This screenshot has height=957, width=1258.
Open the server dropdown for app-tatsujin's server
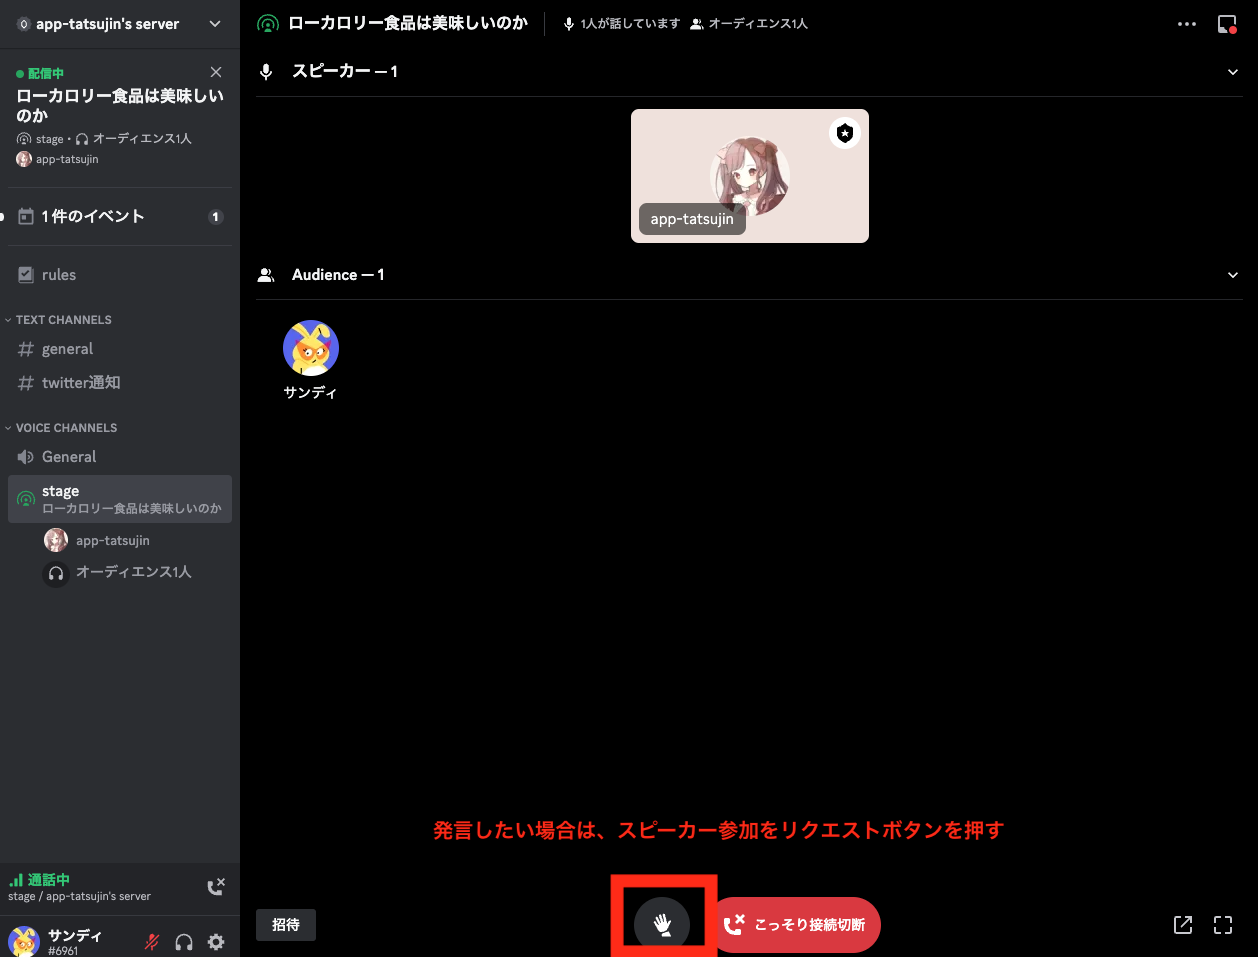[x=214, y=23]
